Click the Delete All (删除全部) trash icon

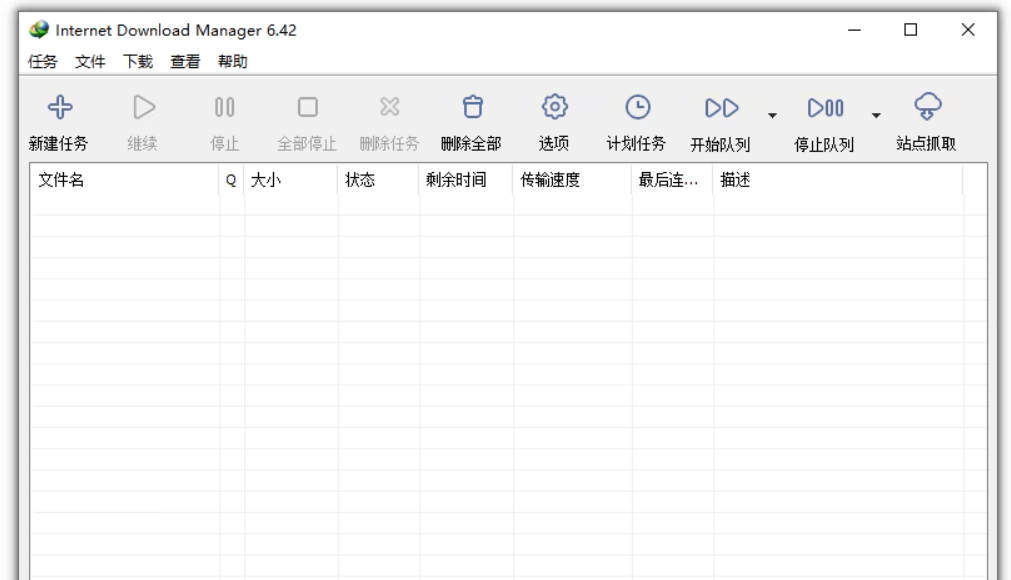tap(471, 107)
